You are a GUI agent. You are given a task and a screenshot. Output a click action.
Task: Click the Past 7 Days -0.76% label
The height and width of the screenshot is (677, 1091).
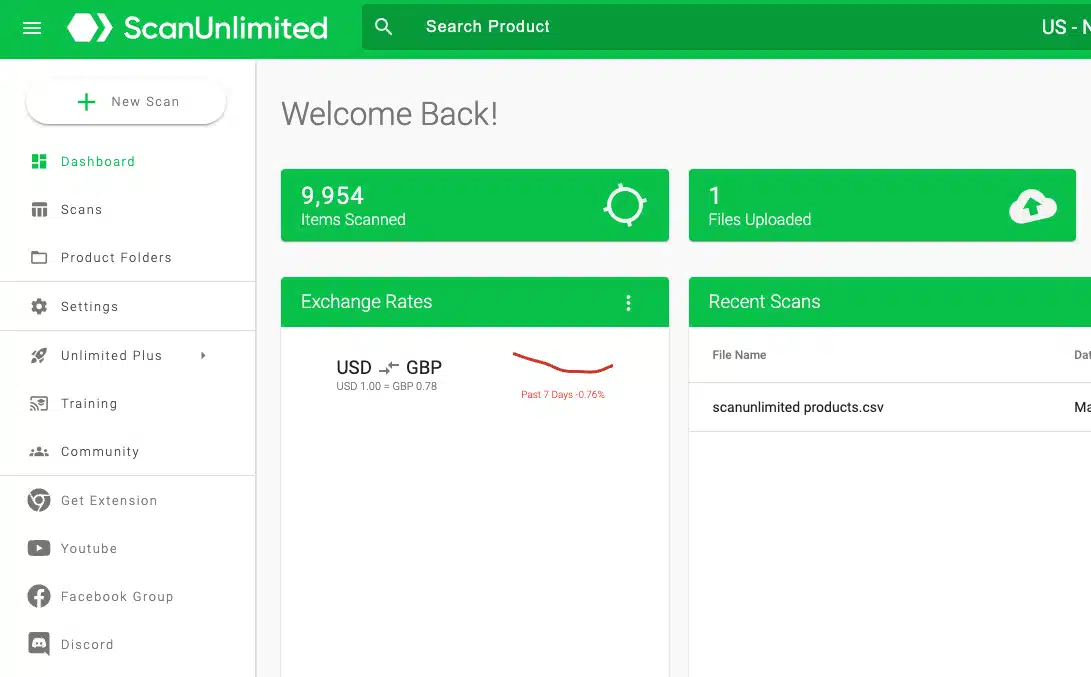coord(563,395)
